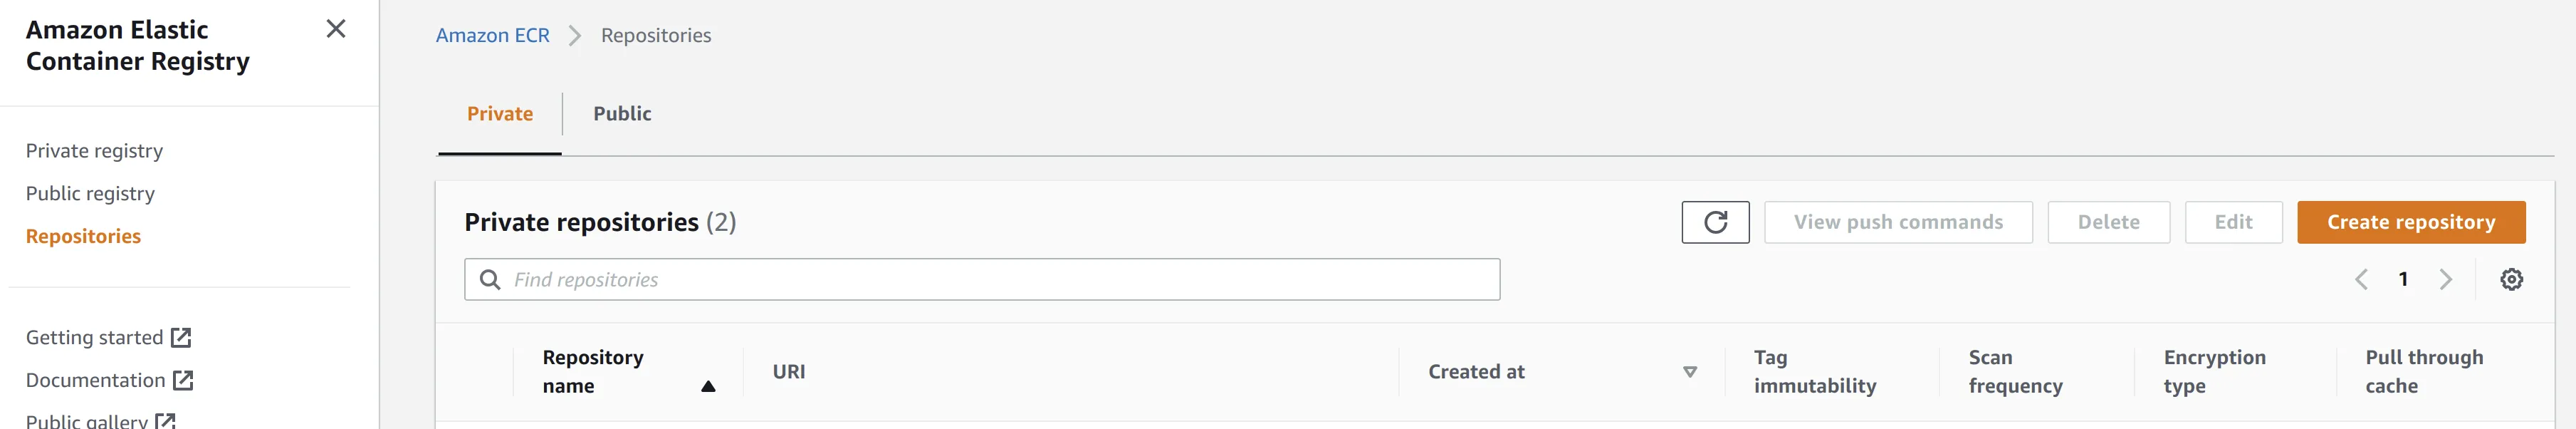Click Create repository button
The image size is (2576, 429).
pos(2410,222)
